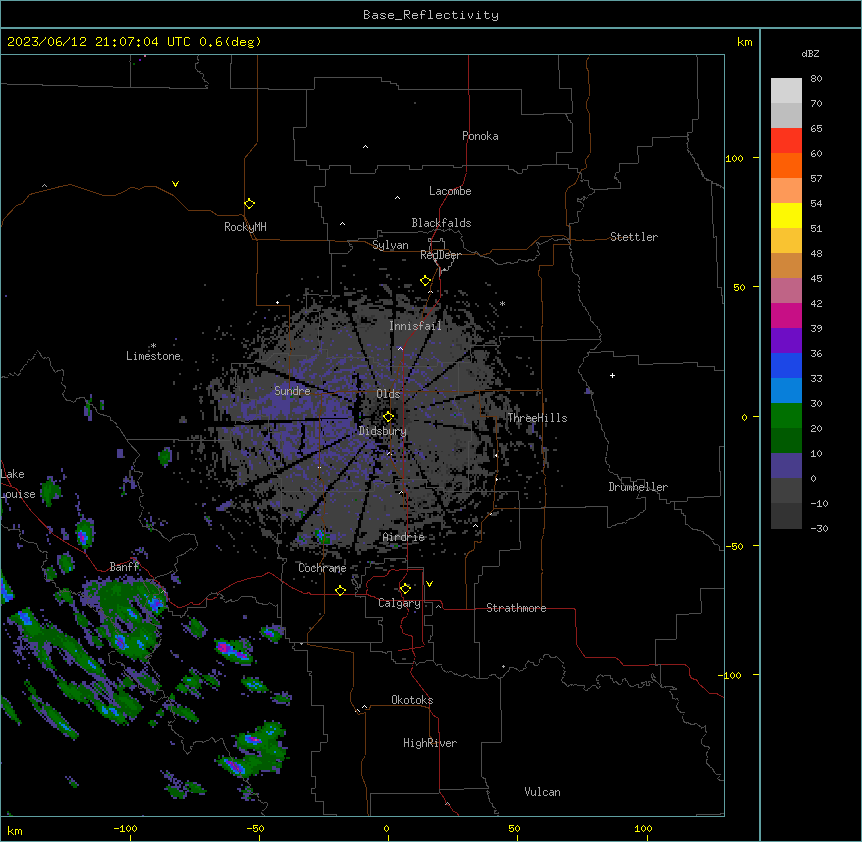Click the Sundre town label

[x=292, y=391]
